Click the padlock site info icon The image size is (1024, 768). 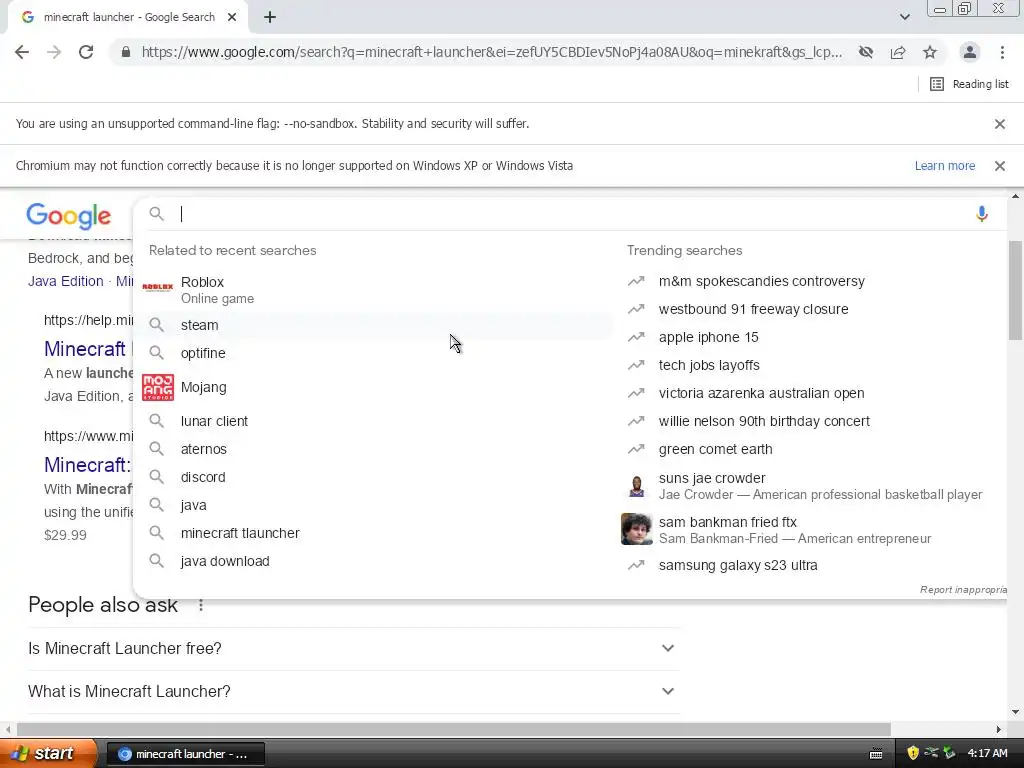126,52
